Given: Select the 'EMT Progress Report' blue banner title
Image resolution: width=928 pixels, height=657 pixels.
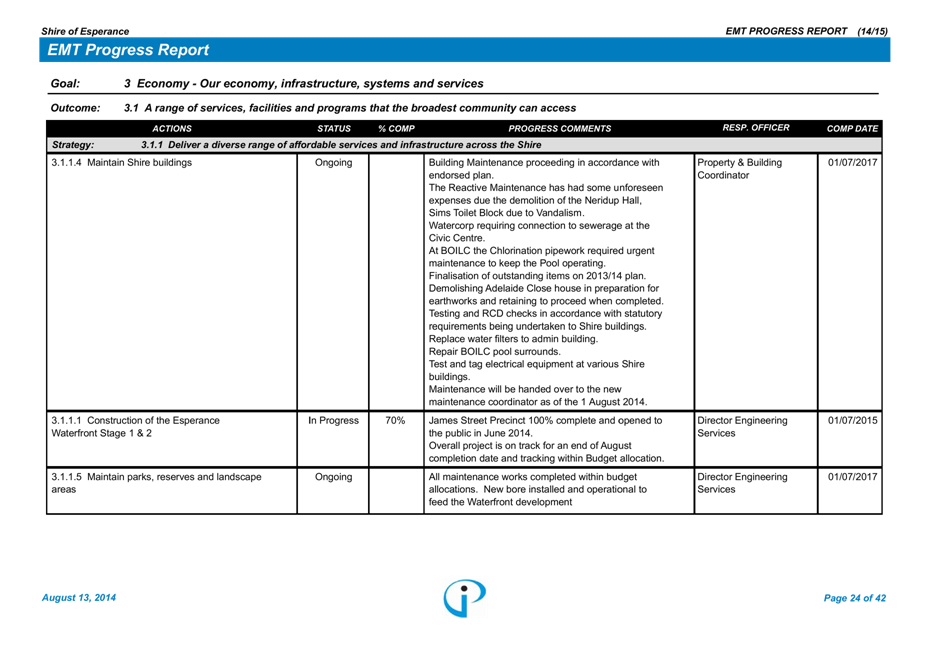Looking at the screenshot, I should (x=128, y=50).
